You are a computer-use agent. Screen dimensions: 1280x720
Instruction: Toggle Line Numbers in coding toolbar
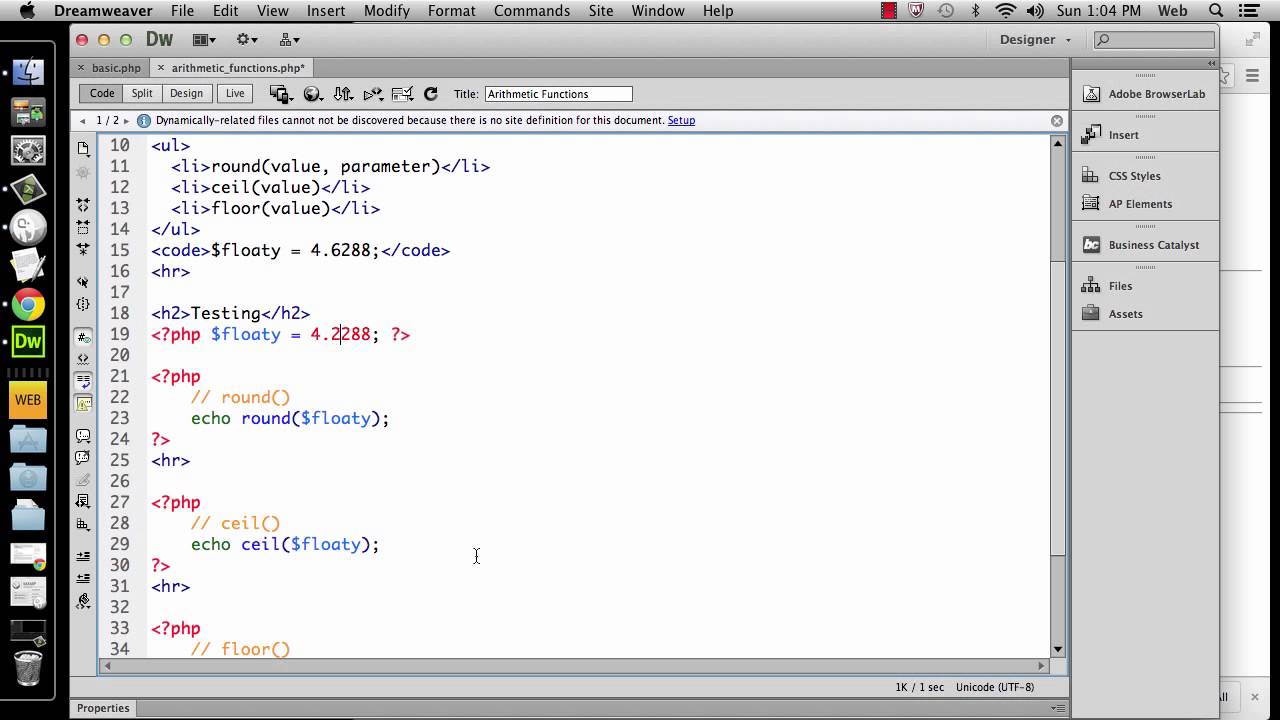tap(83, 337)
